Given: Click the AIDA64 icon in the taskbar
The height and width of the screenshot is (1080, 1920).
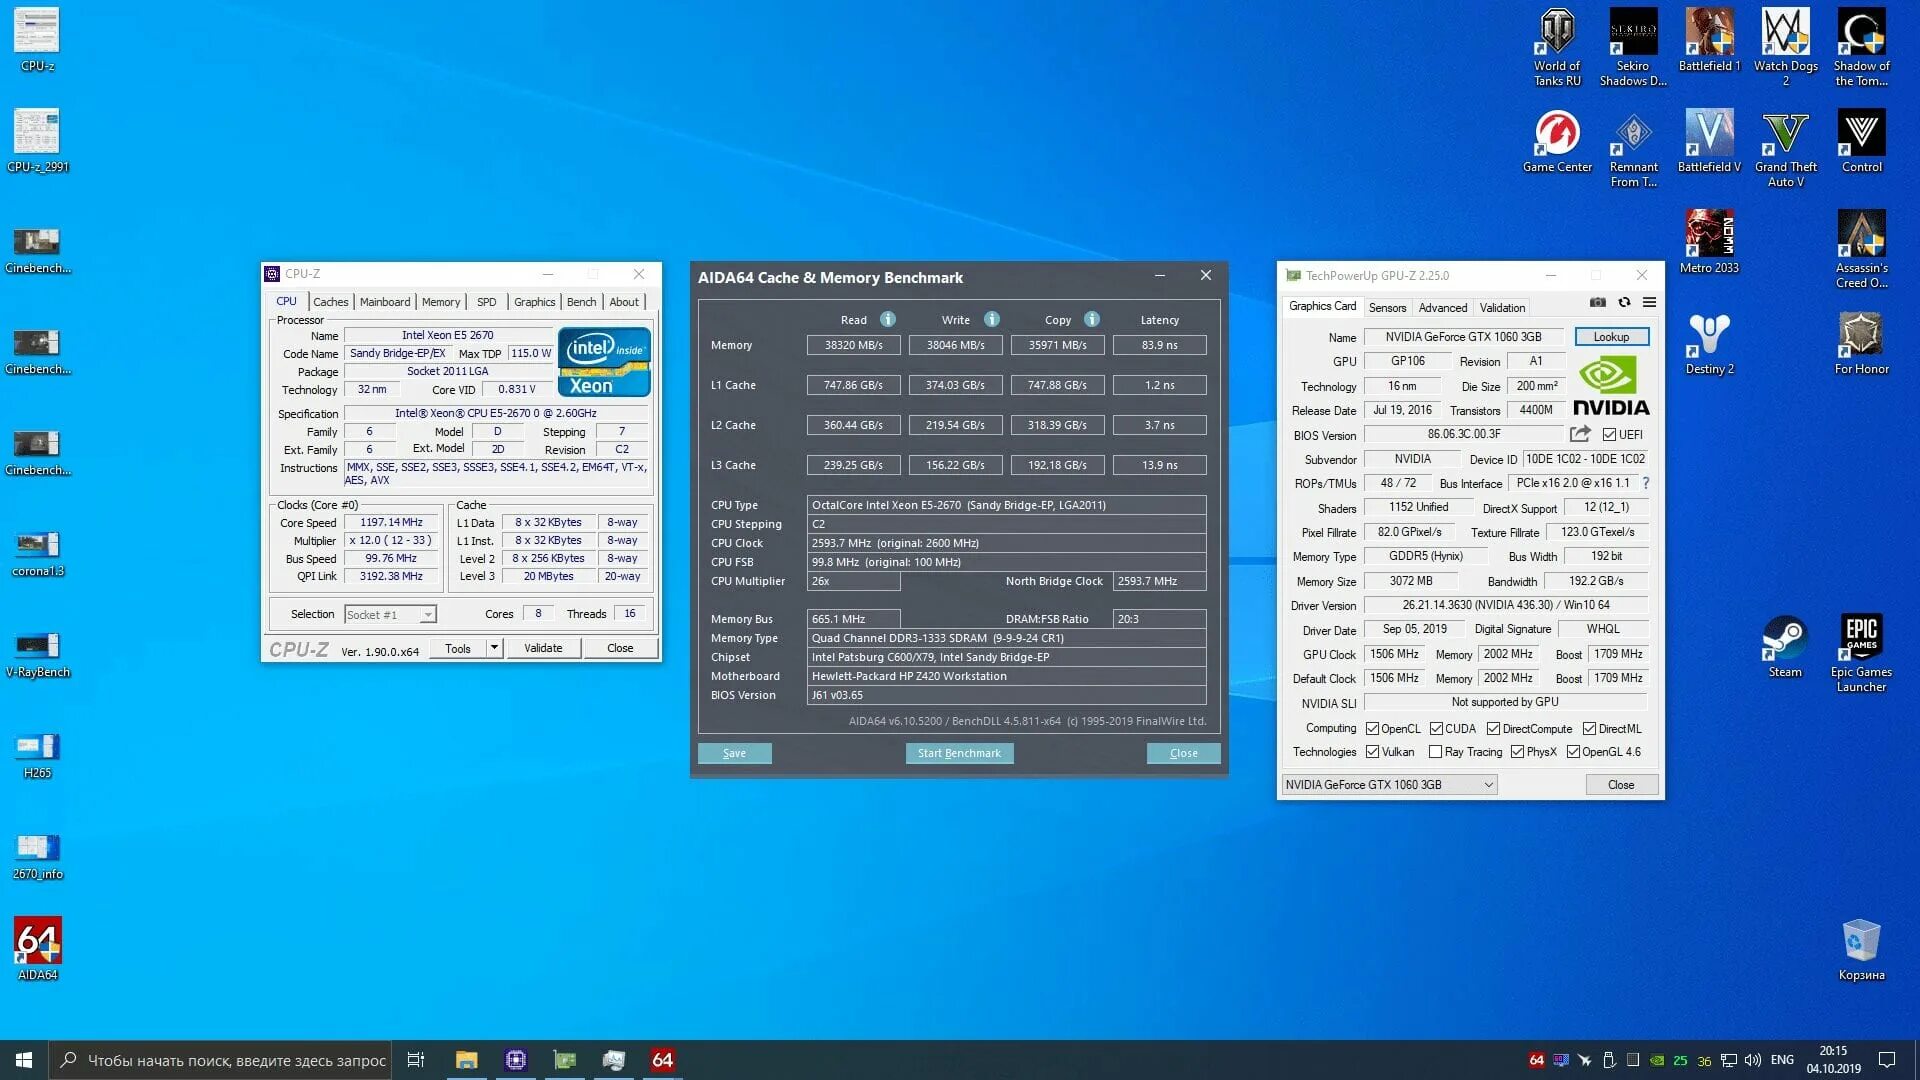Looking at the screenshot, I should [x=662, y=1060].
